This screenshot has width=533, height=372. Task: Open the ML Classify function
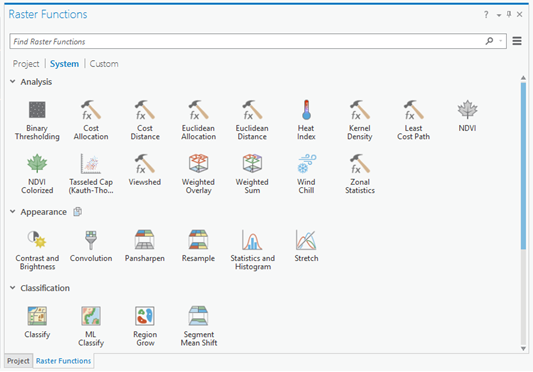91,326
